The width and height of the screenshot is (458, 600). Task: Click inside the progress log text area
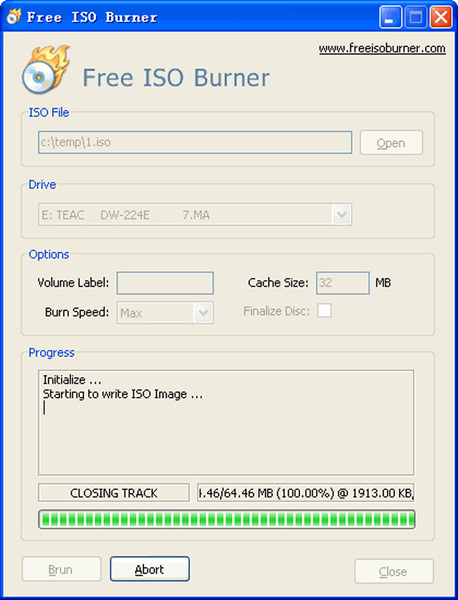click(x=226, y=422)
